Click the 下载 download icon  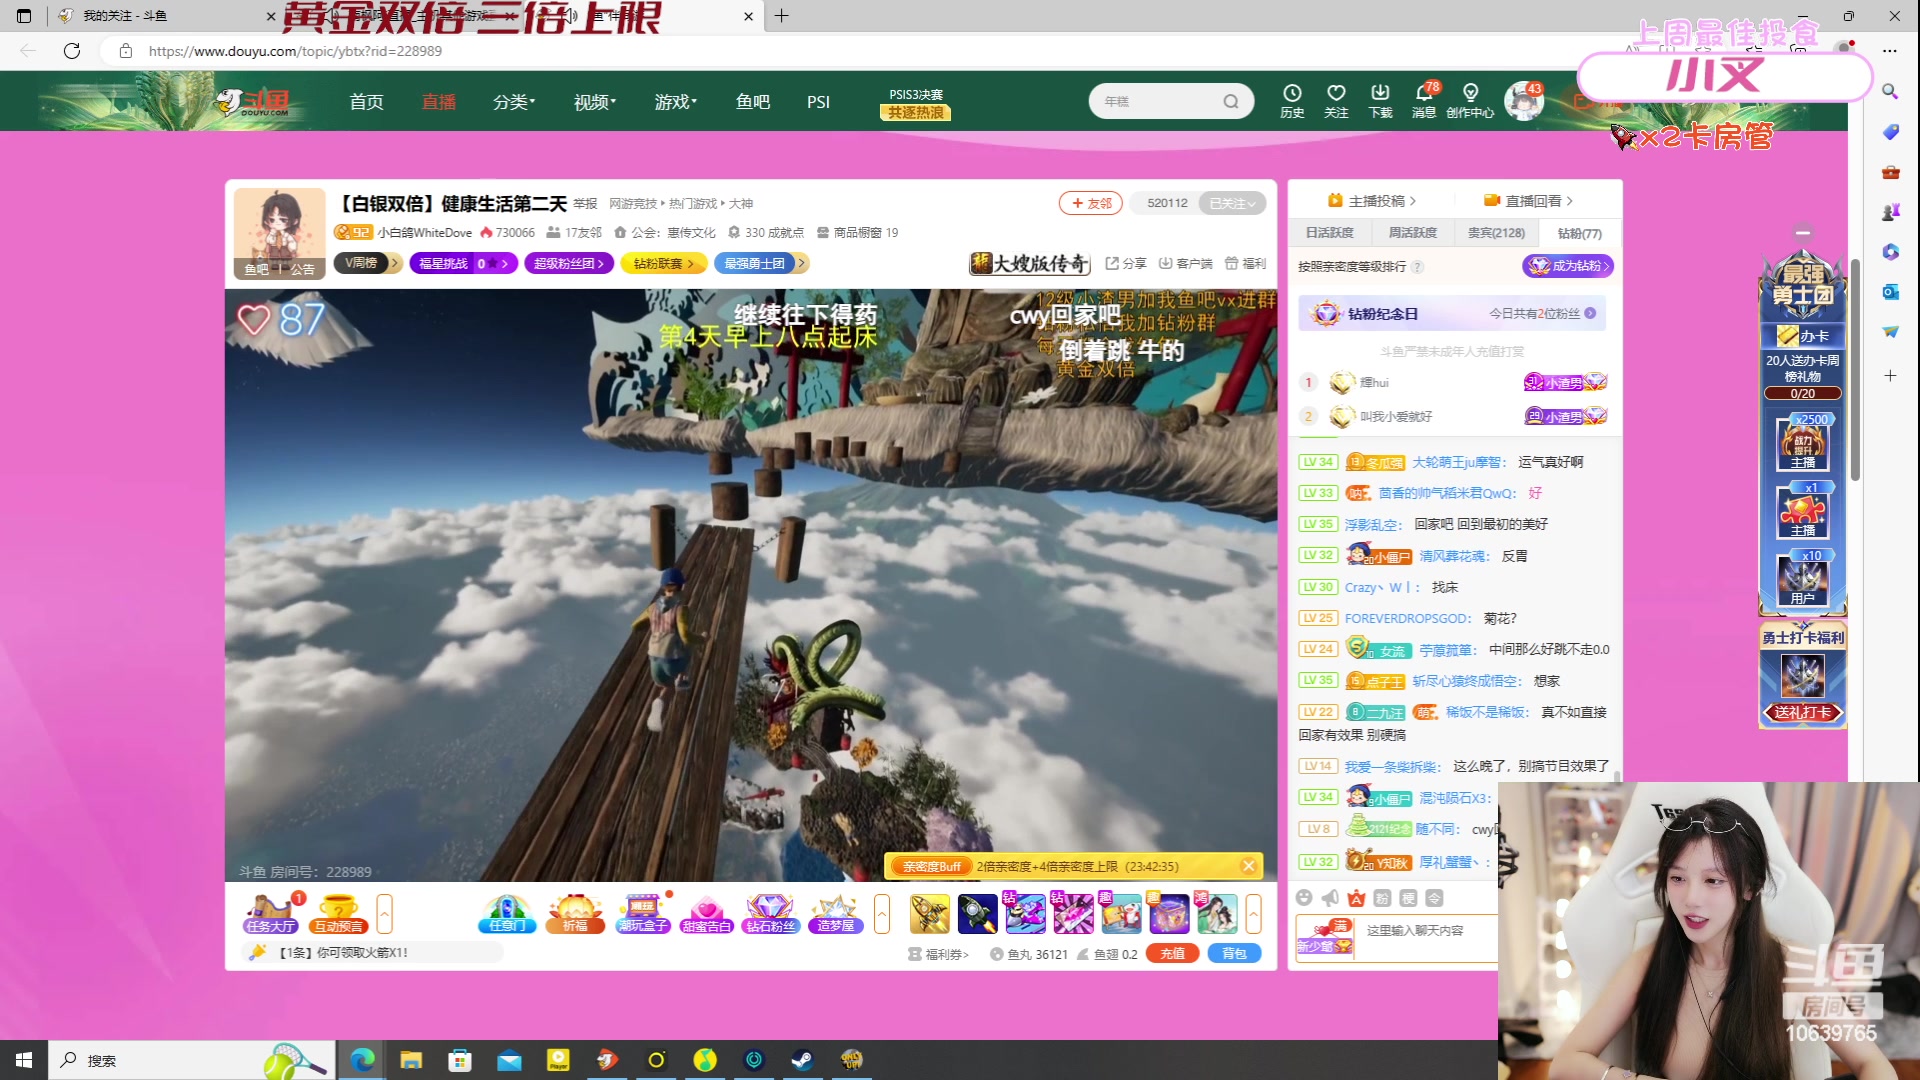pyautogui.click(x=1380, y=101)
